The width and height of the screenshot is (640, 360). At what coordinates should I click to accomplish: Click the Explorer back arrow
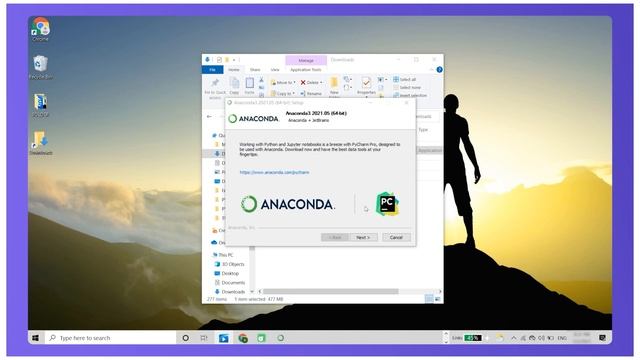click(209, 117)
